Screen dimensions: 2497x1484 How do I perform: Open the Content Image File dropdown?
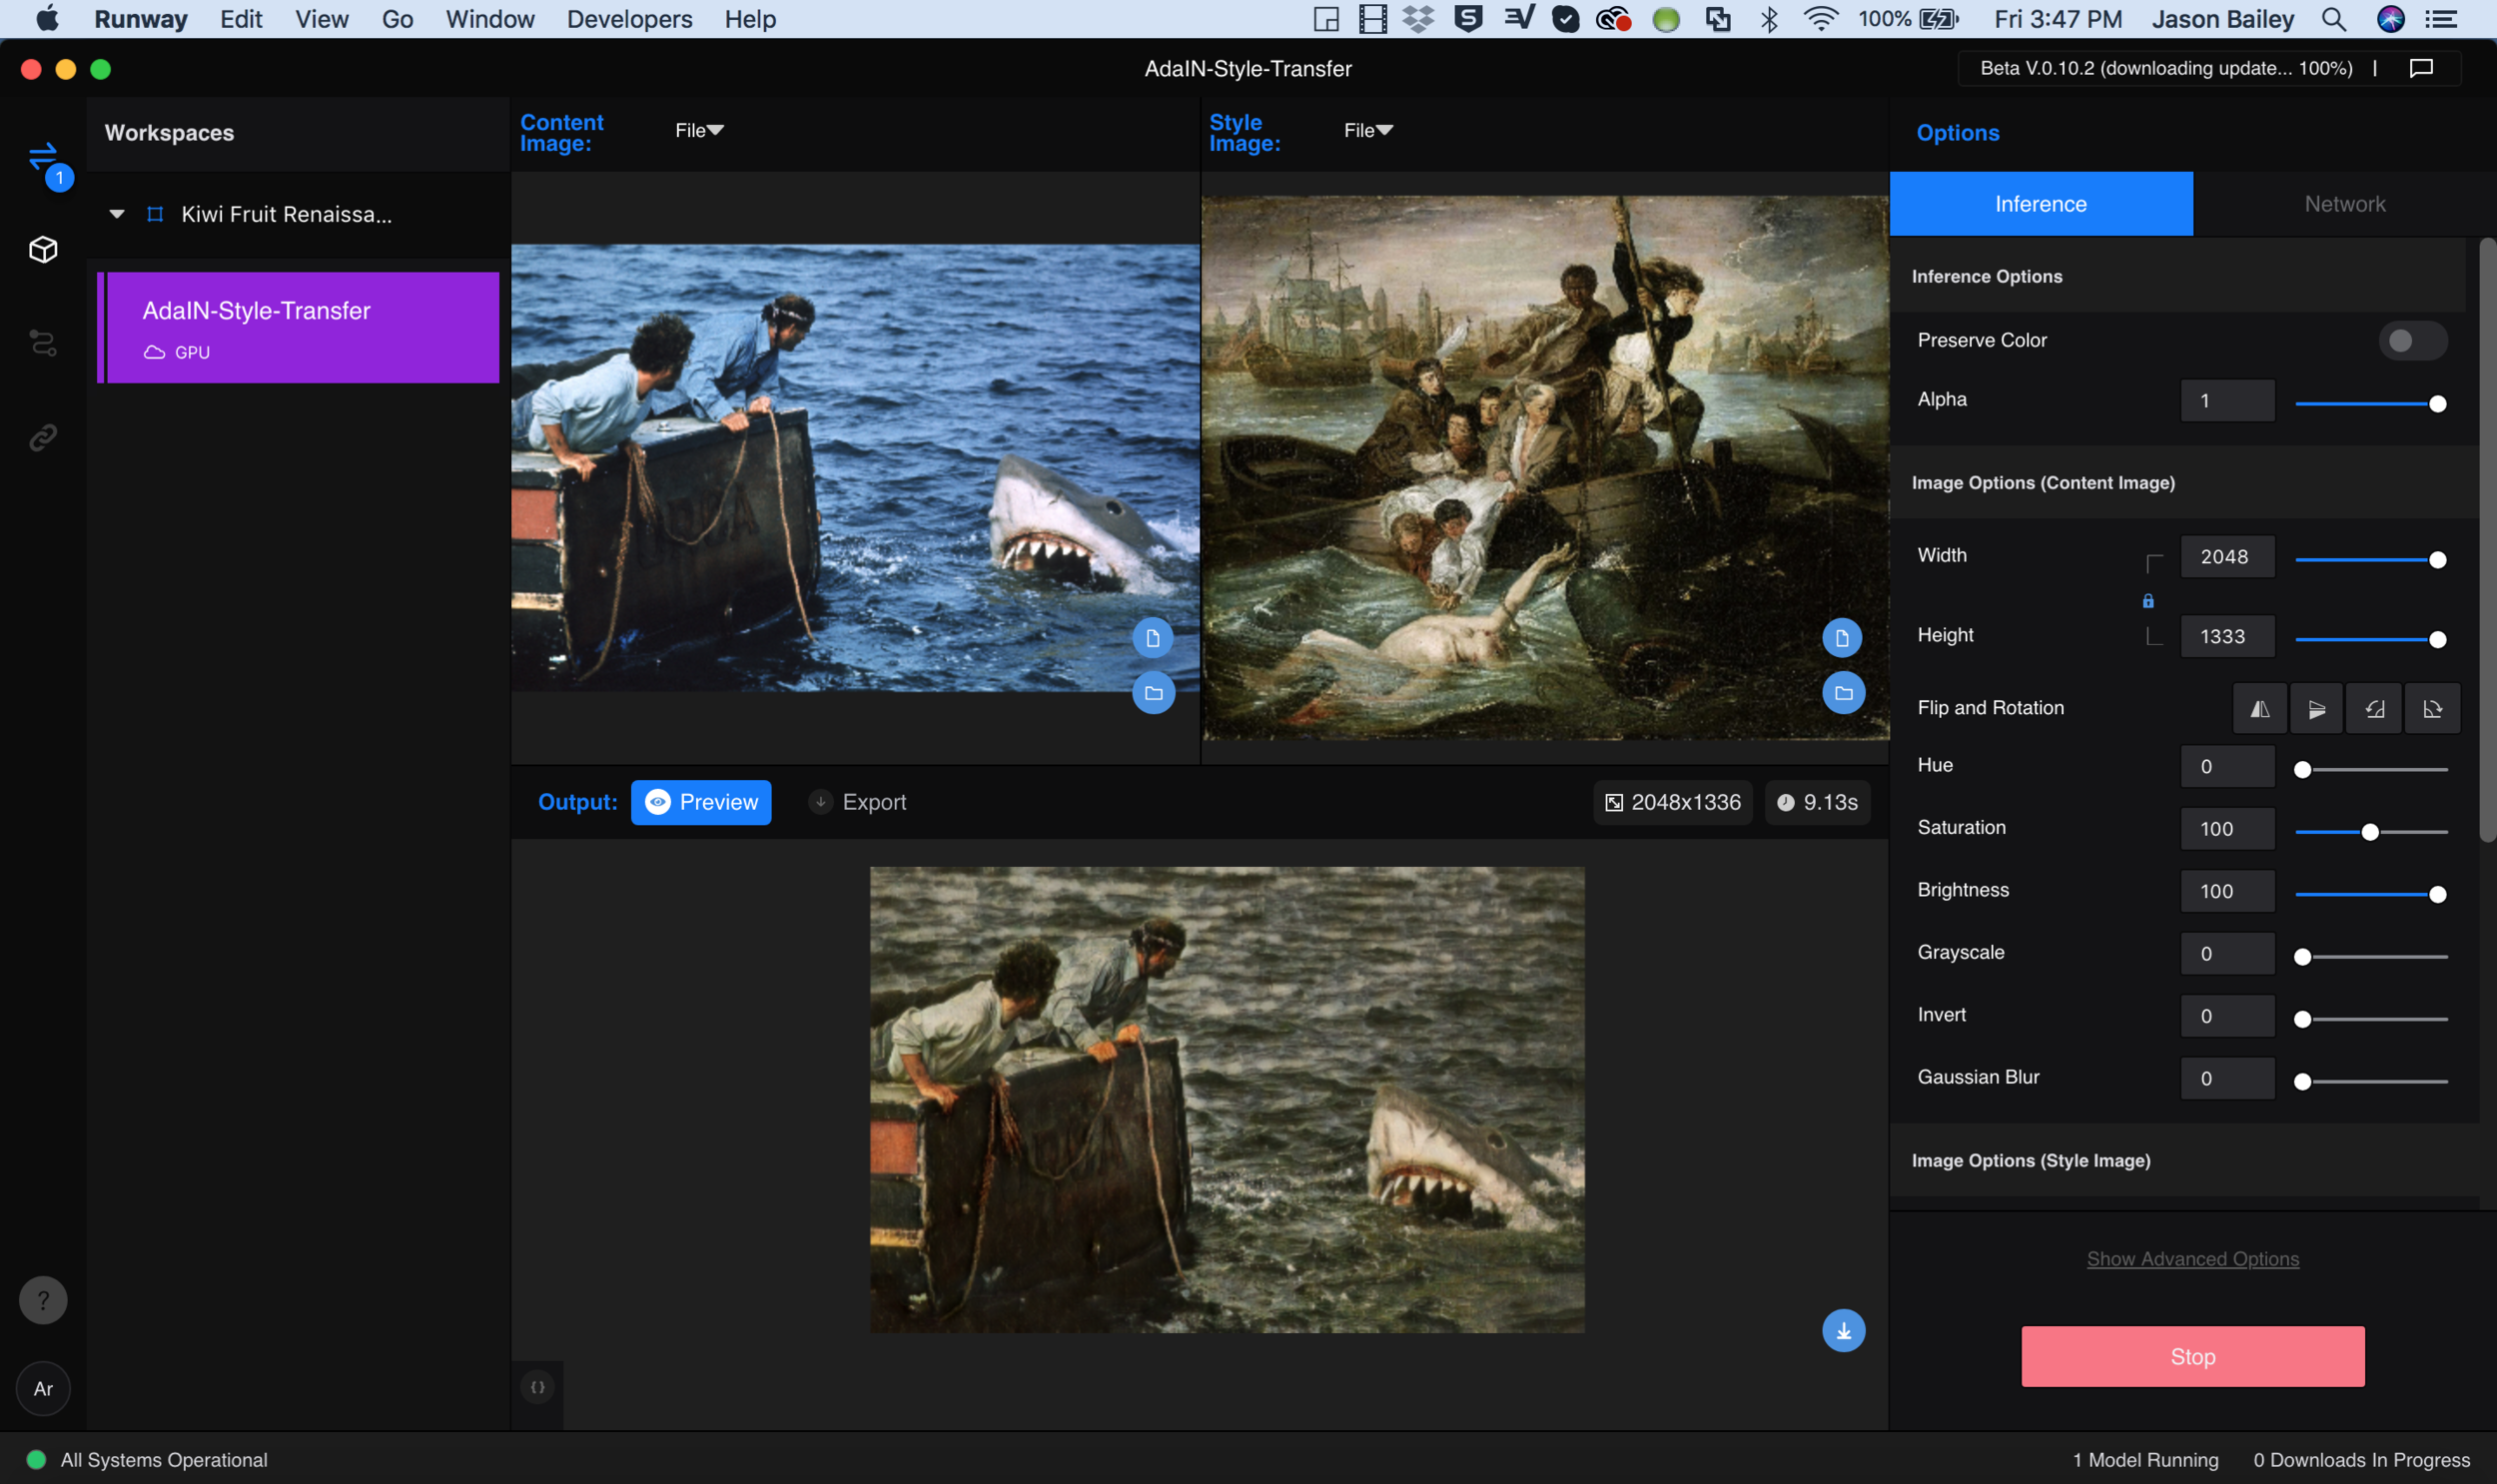pyautogui.click(x=699, y=130)
